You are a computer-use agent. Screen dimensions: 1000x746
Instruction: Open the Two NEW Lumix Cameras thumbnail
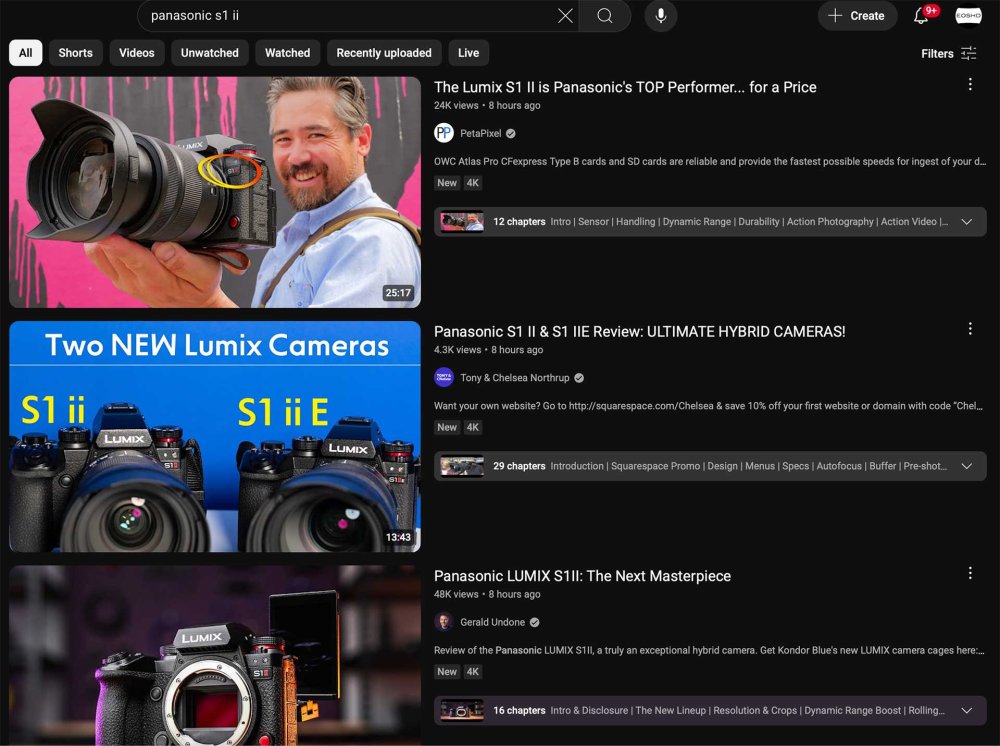215,436
